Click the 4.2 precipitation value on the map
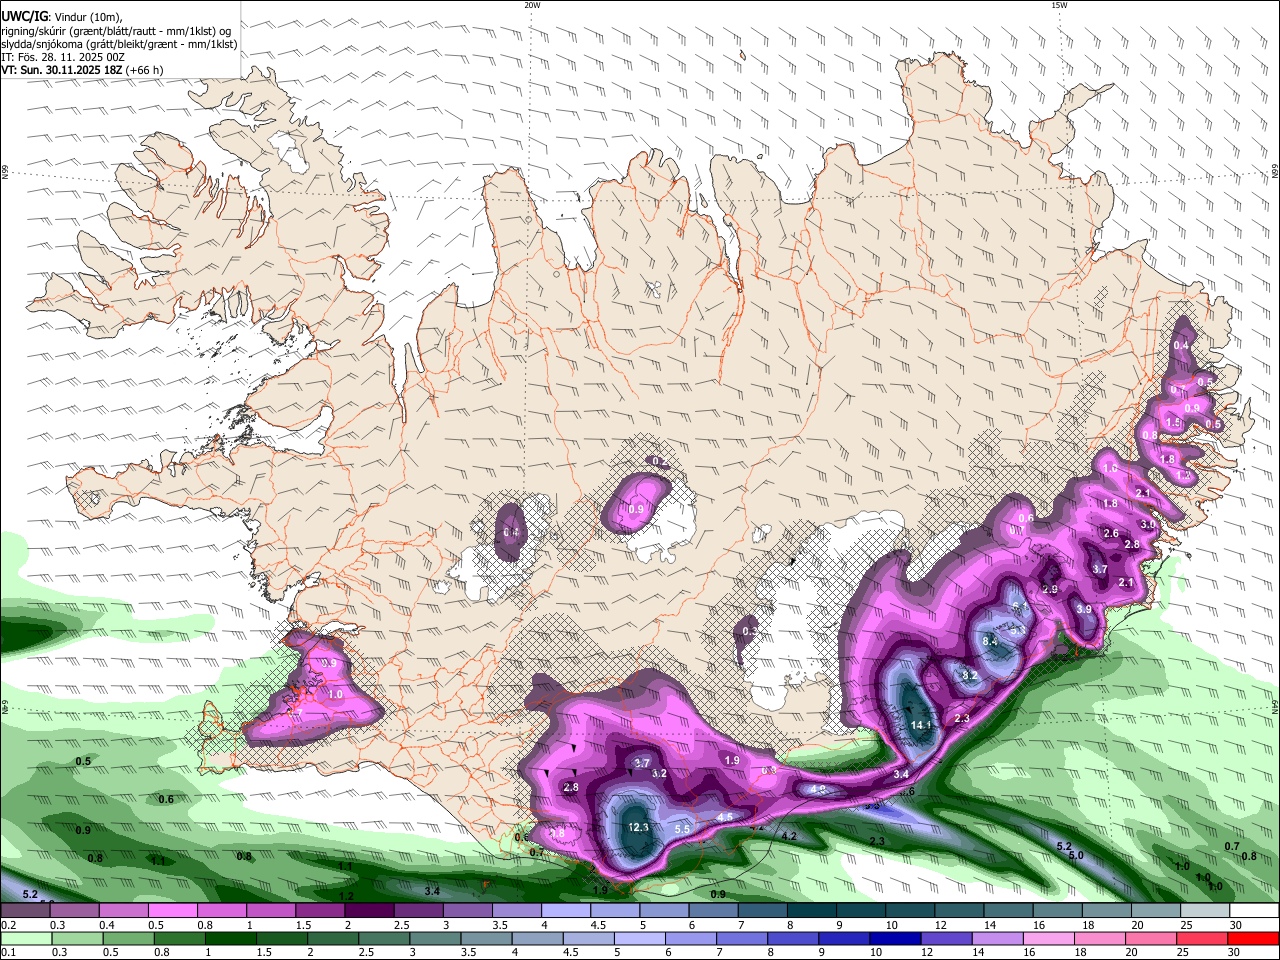This screenshot has height=960, width=1280. pos(789,836)
